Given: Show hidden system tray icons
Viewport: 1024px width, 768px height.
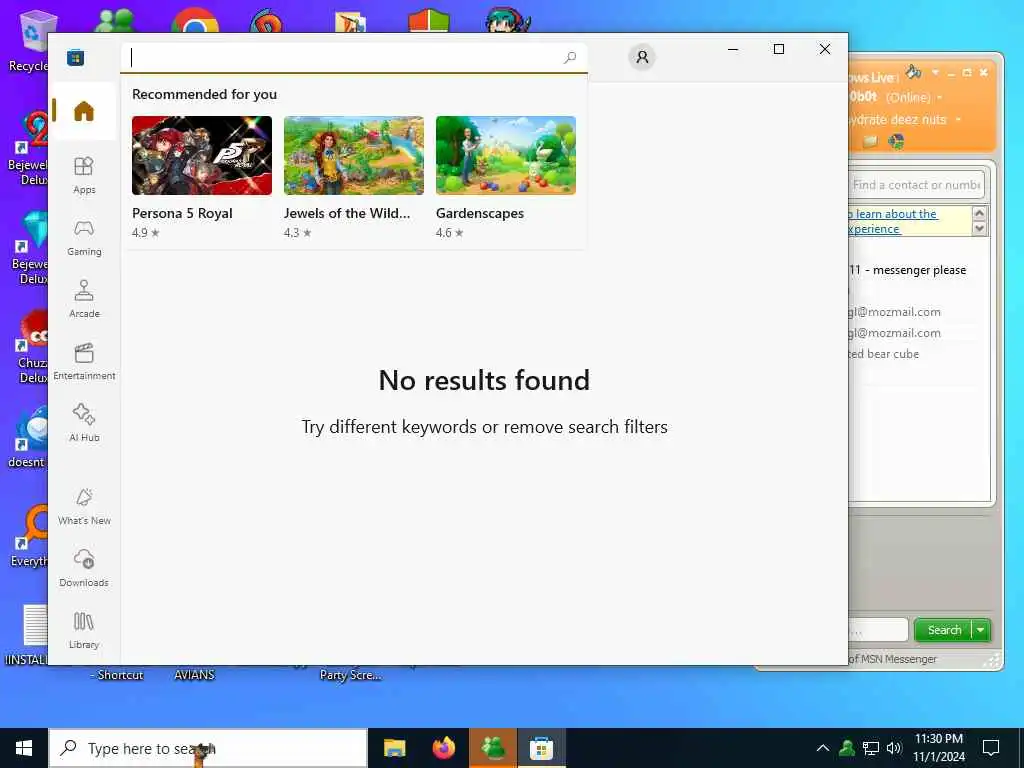Looking at the screenshot, I should (823, 748).
